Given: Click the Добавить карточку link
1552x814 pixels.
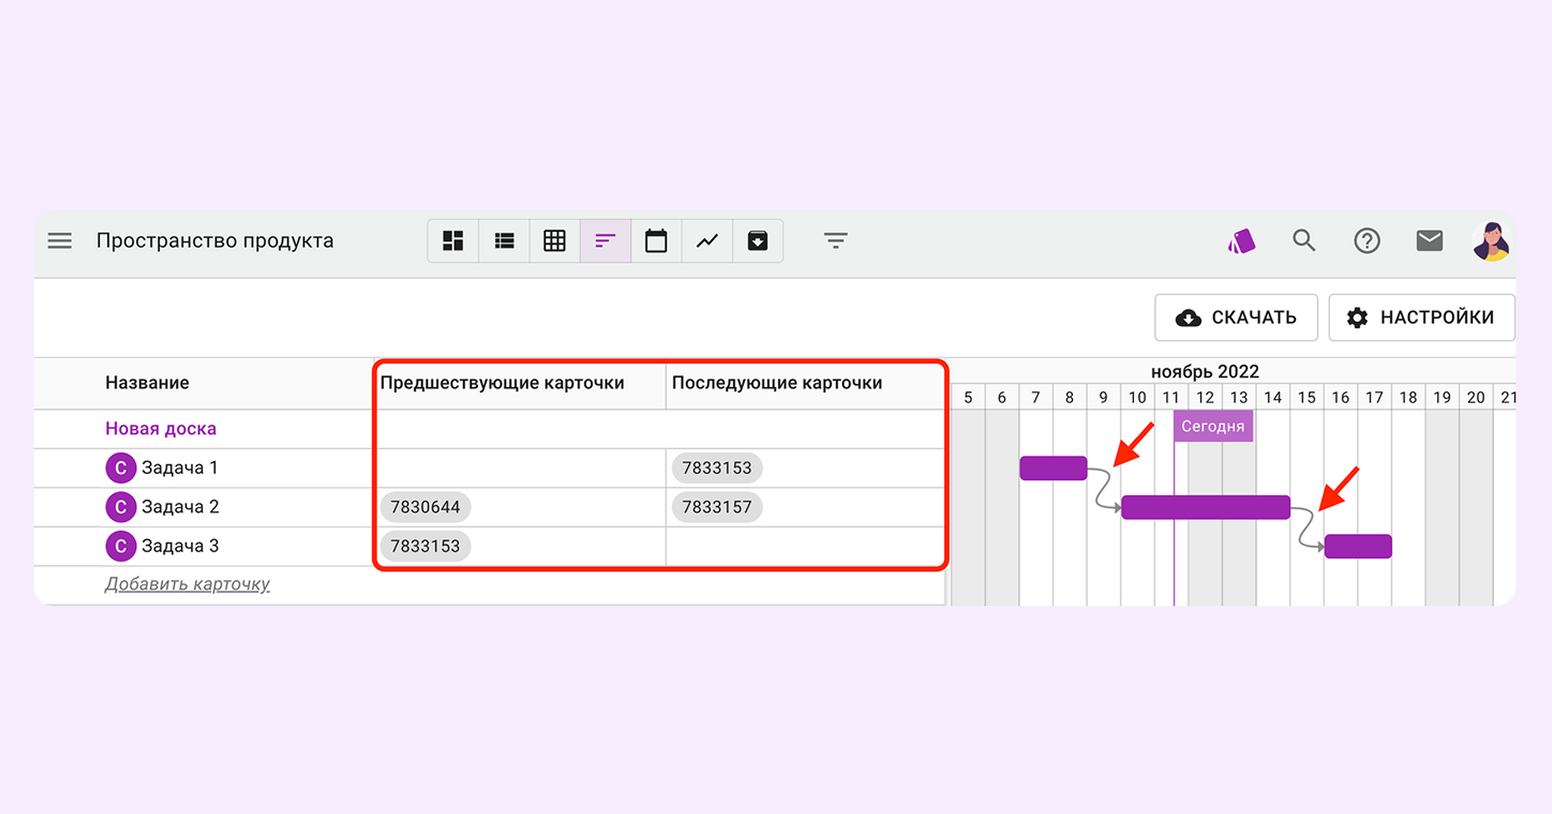Looking at the screenshot, I should point(187,584).
